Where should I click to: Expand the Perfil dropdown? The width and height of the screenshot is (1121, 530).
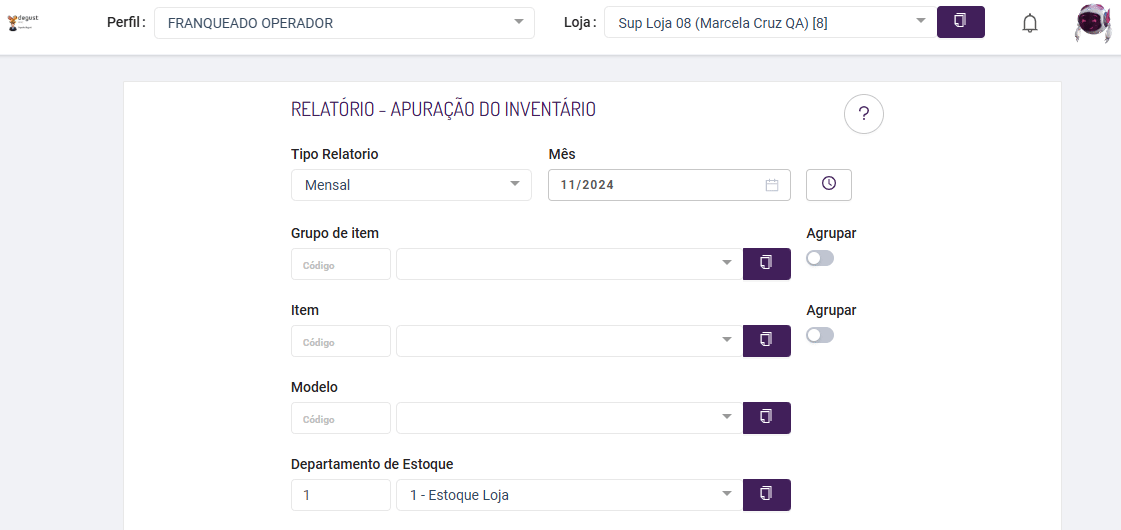[344, 23]
